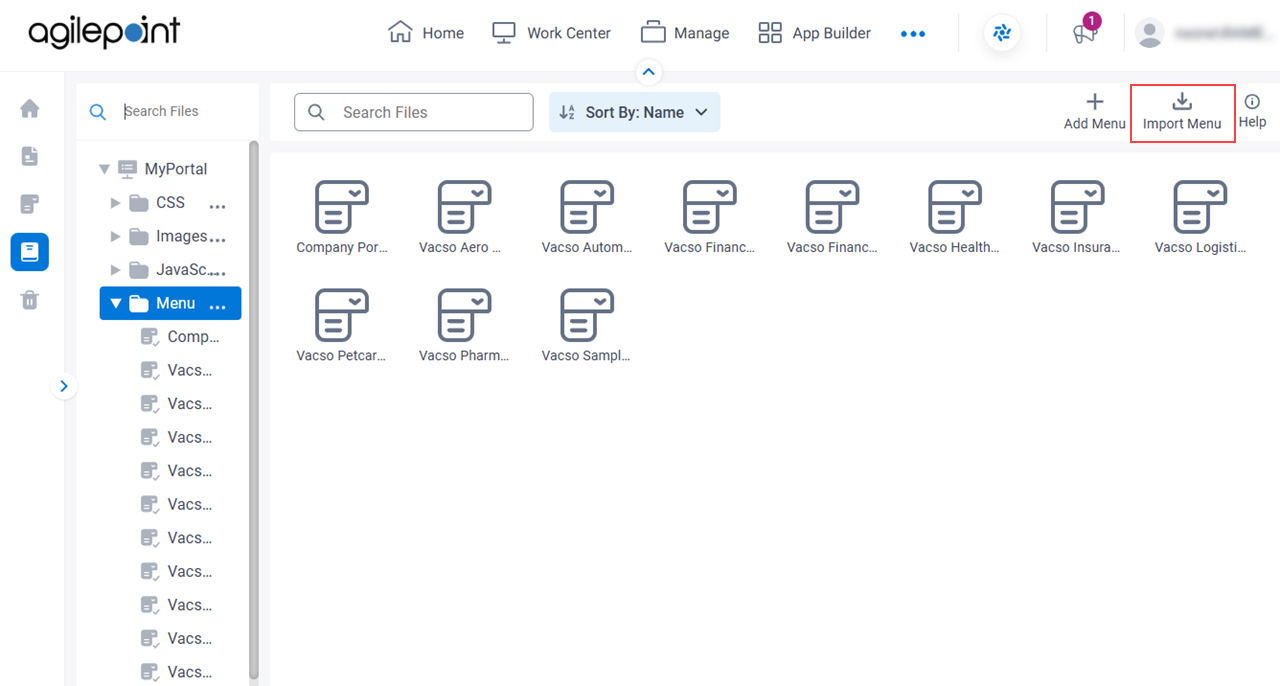Viewport: 1280px width, 686px height.
Task: Select the CSS folder label
Action: coord(170,202)
